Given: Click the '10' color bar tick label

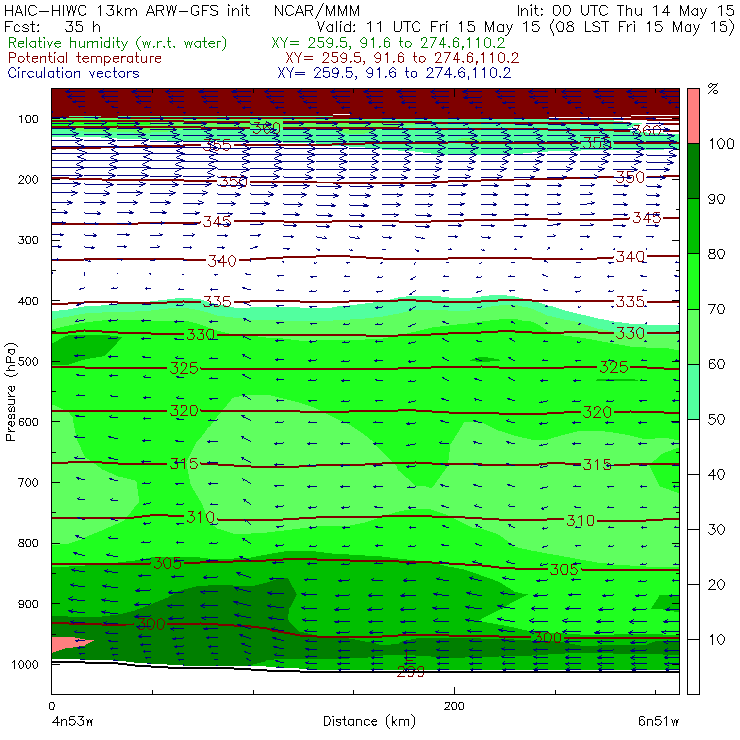Looking at the screenshot, I should pyautogui.click(x=716, y=640).
